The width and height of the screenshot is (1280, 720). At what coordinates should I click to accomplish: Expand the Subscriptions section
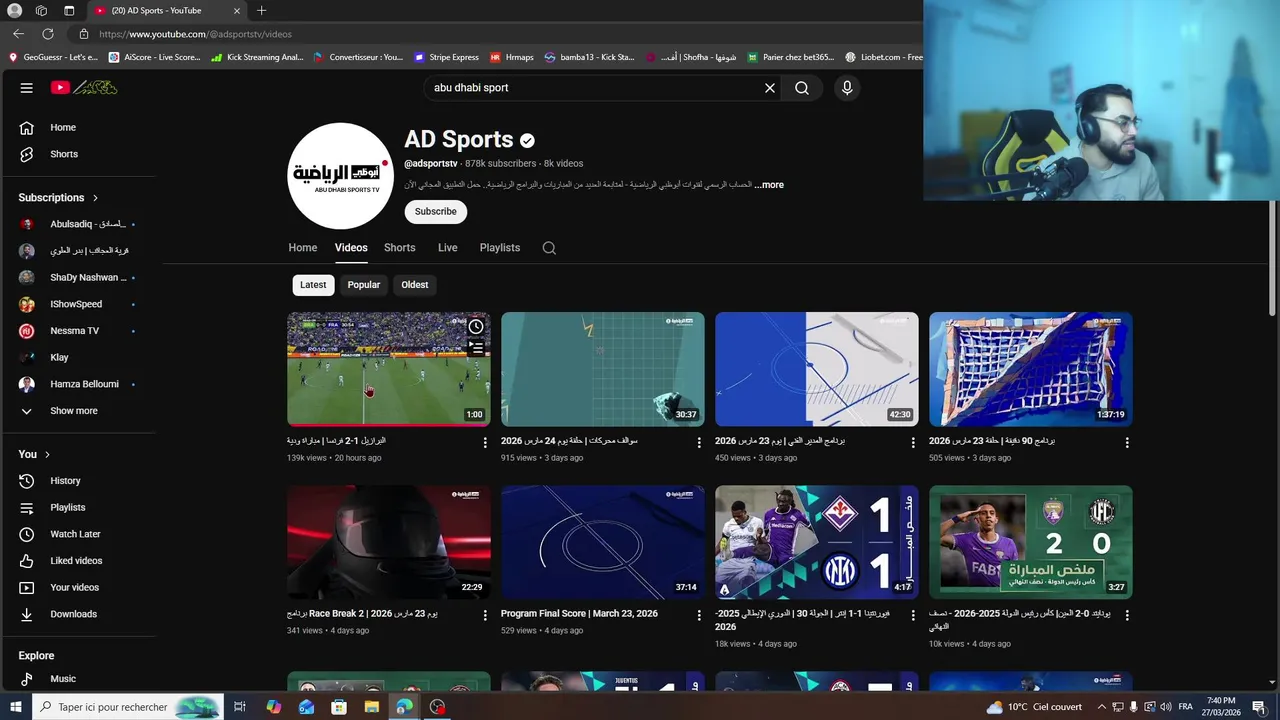pos(59,198)
